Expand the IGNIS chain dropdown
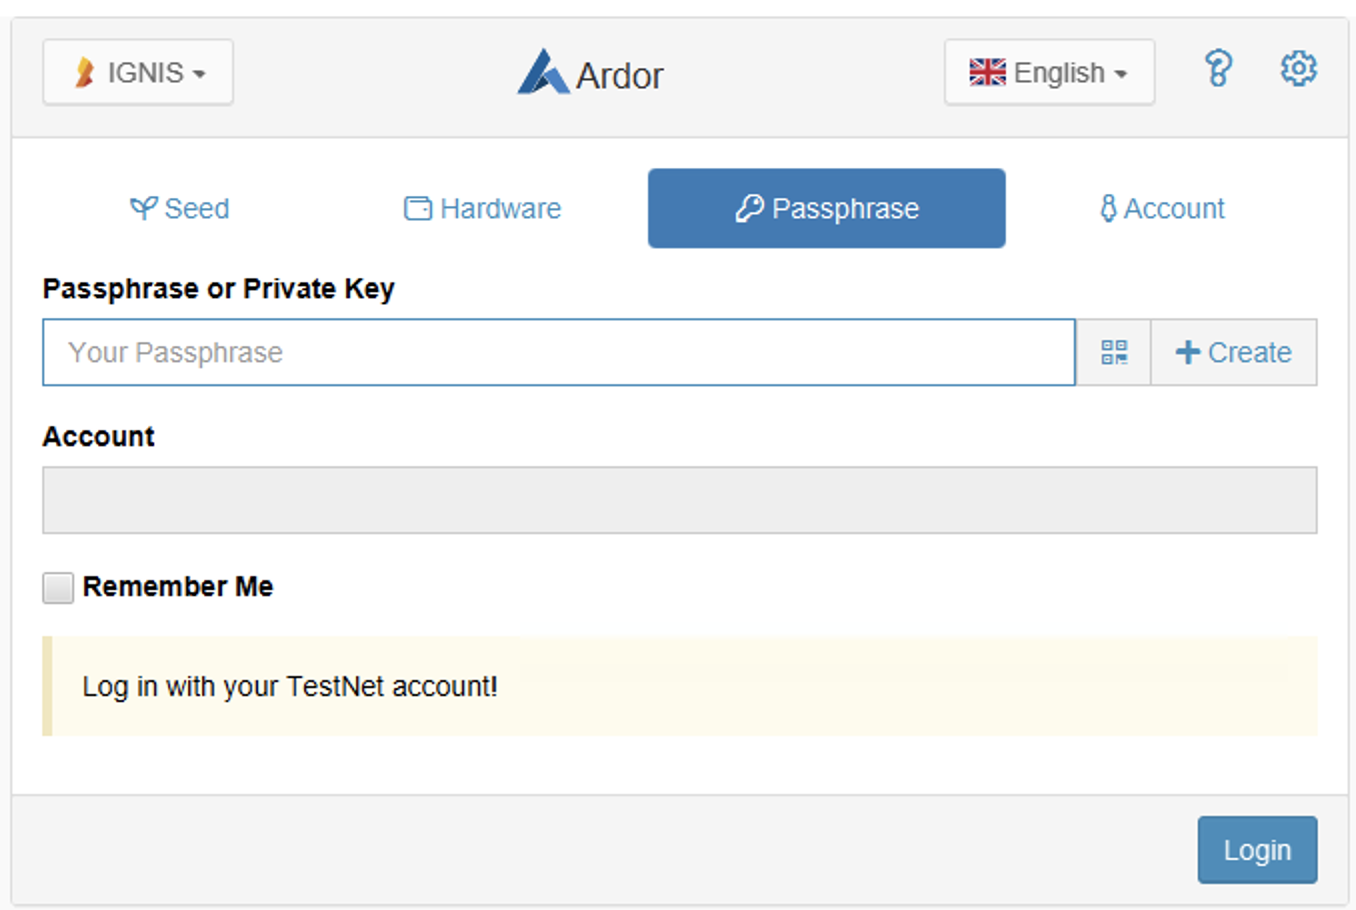This screenshot has width=1356, height=910. [x=138, y=72]
